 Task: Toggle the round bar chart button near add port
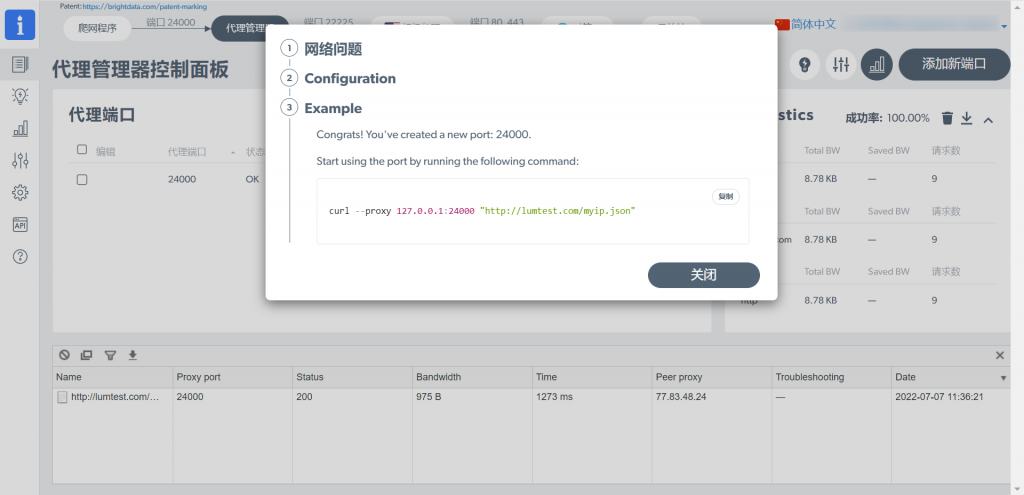(x=877, y=64)
